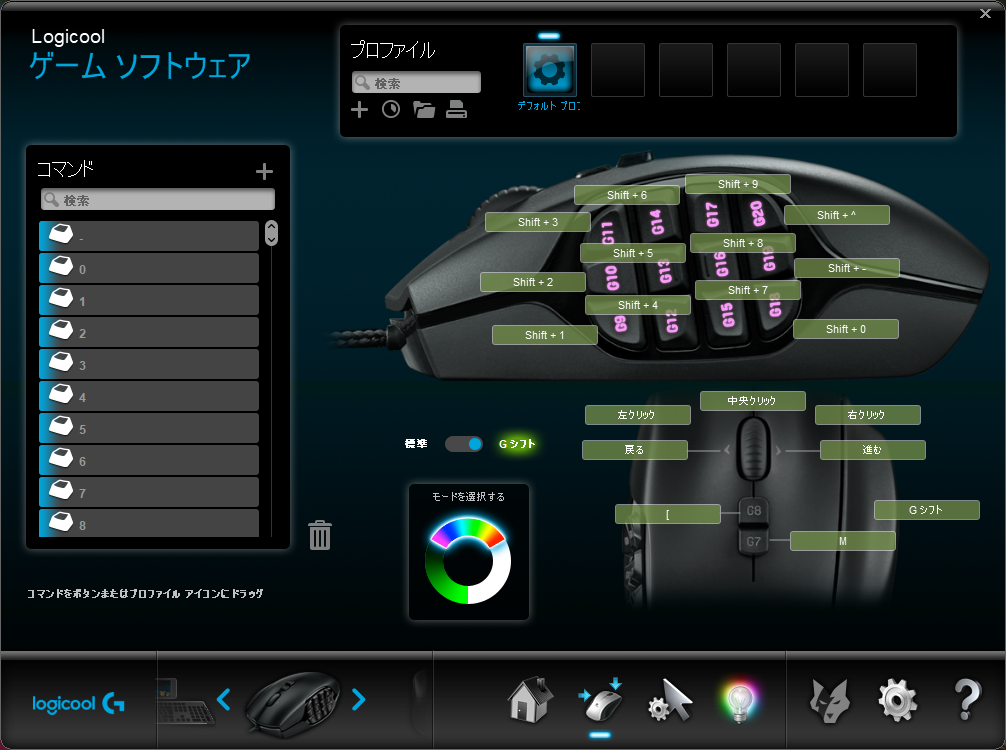
Task: Click the '[' assignment label for G8
Action: tap(668, 514)
